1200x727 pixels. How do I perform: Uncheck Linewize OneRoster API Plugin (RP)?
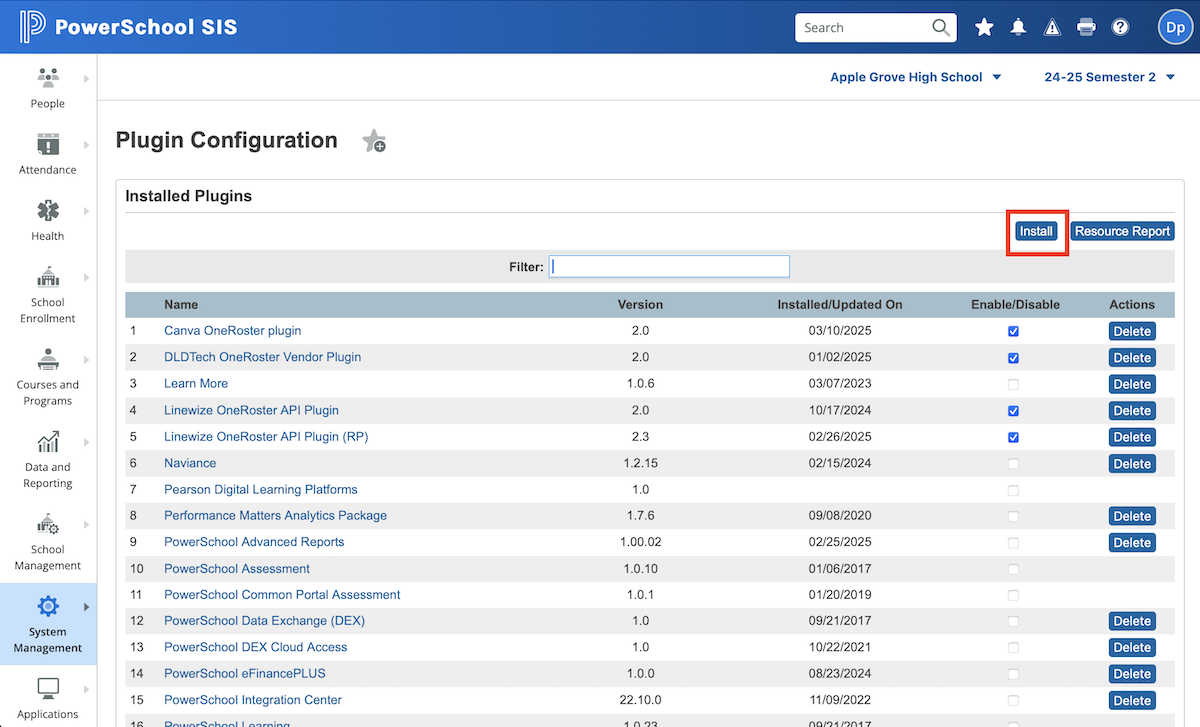click(1014, 437)
